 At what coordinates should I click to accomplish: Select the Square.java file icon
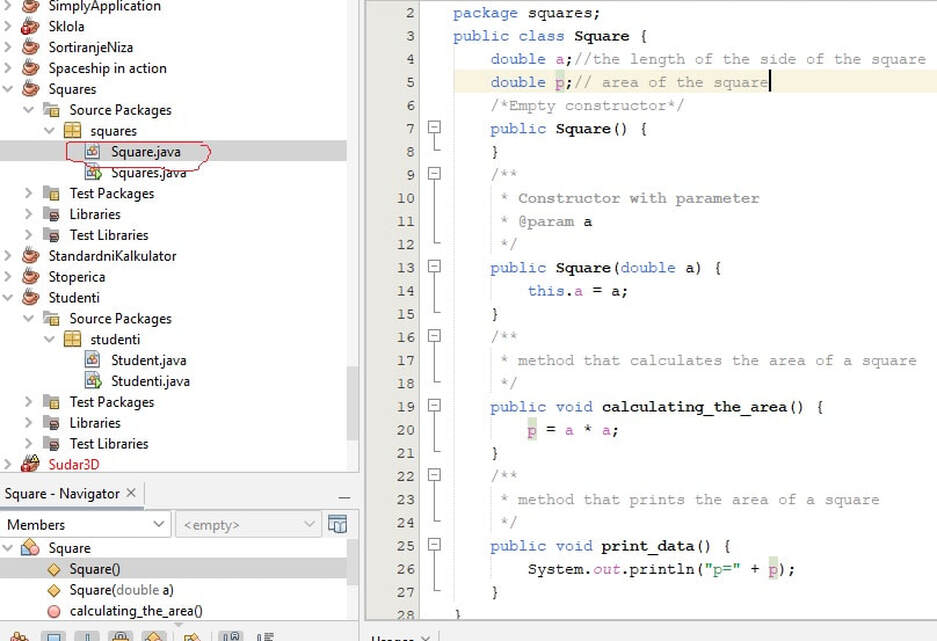click(x=92, y=151)
